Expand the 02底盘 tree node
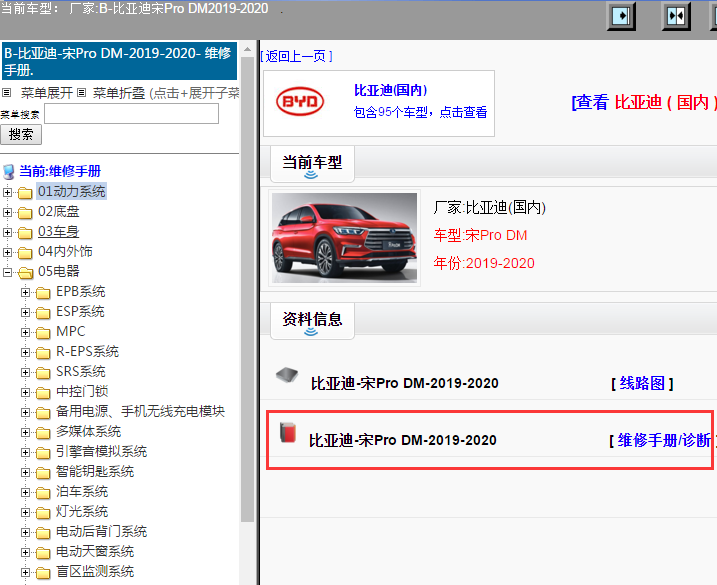Image resolution: width=717 pixels, height=585 pixels. pos(7,212)
